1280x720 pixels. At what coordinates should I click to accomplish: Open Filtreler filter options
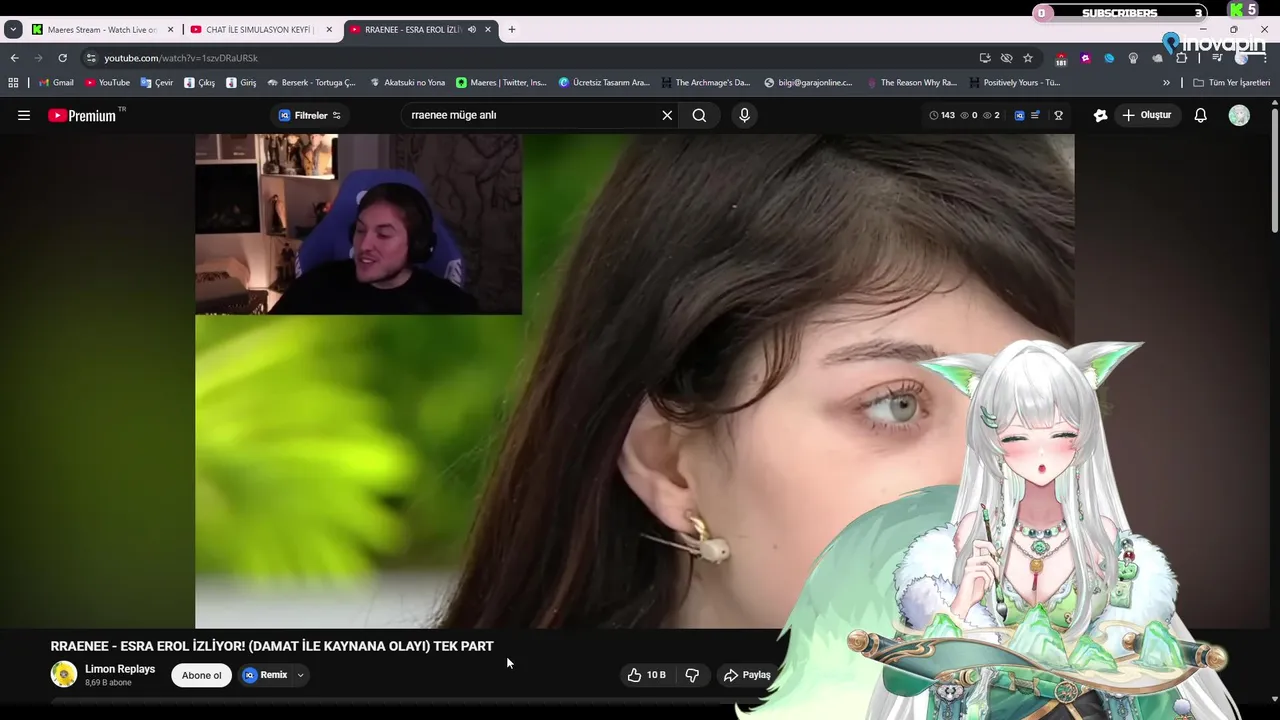click(x=310, y=115)
